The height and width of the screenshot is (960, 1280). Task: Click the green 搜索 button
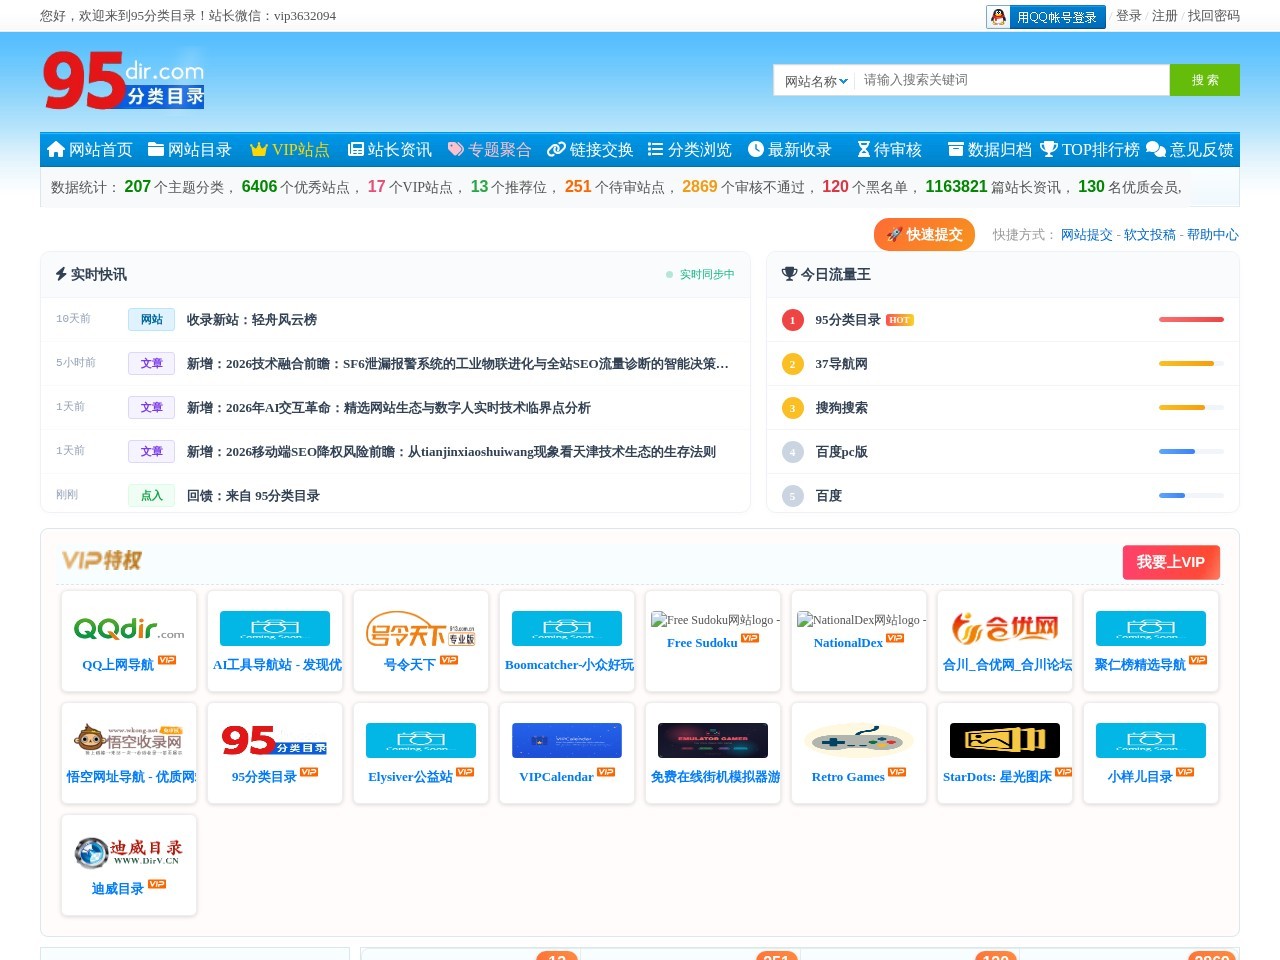click(1205, 80)
